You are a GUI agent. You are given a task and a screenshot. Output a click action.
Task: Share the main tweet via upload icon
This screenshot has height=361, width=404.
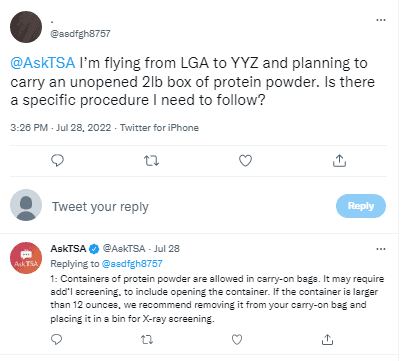point(339,161)
